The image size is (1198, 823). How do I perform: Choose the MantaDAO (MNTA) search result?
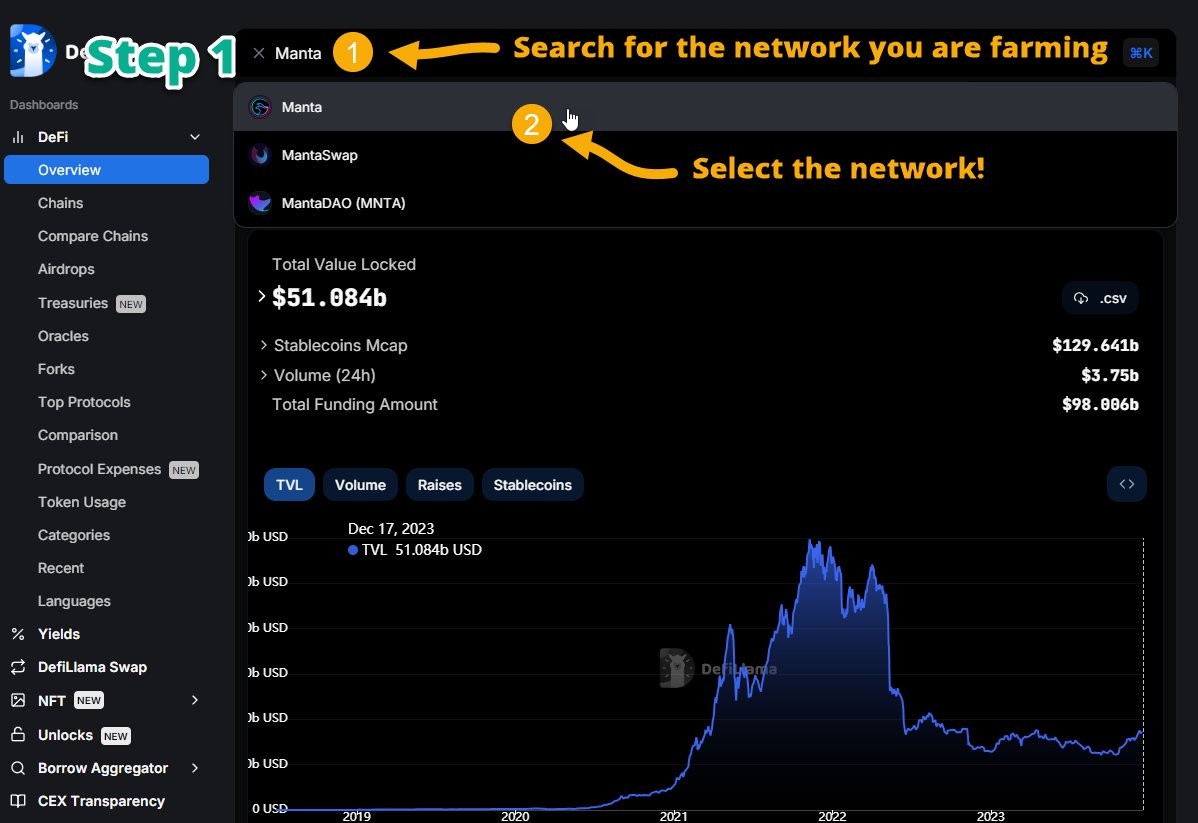pyautogui.click(x=705, y=203)
